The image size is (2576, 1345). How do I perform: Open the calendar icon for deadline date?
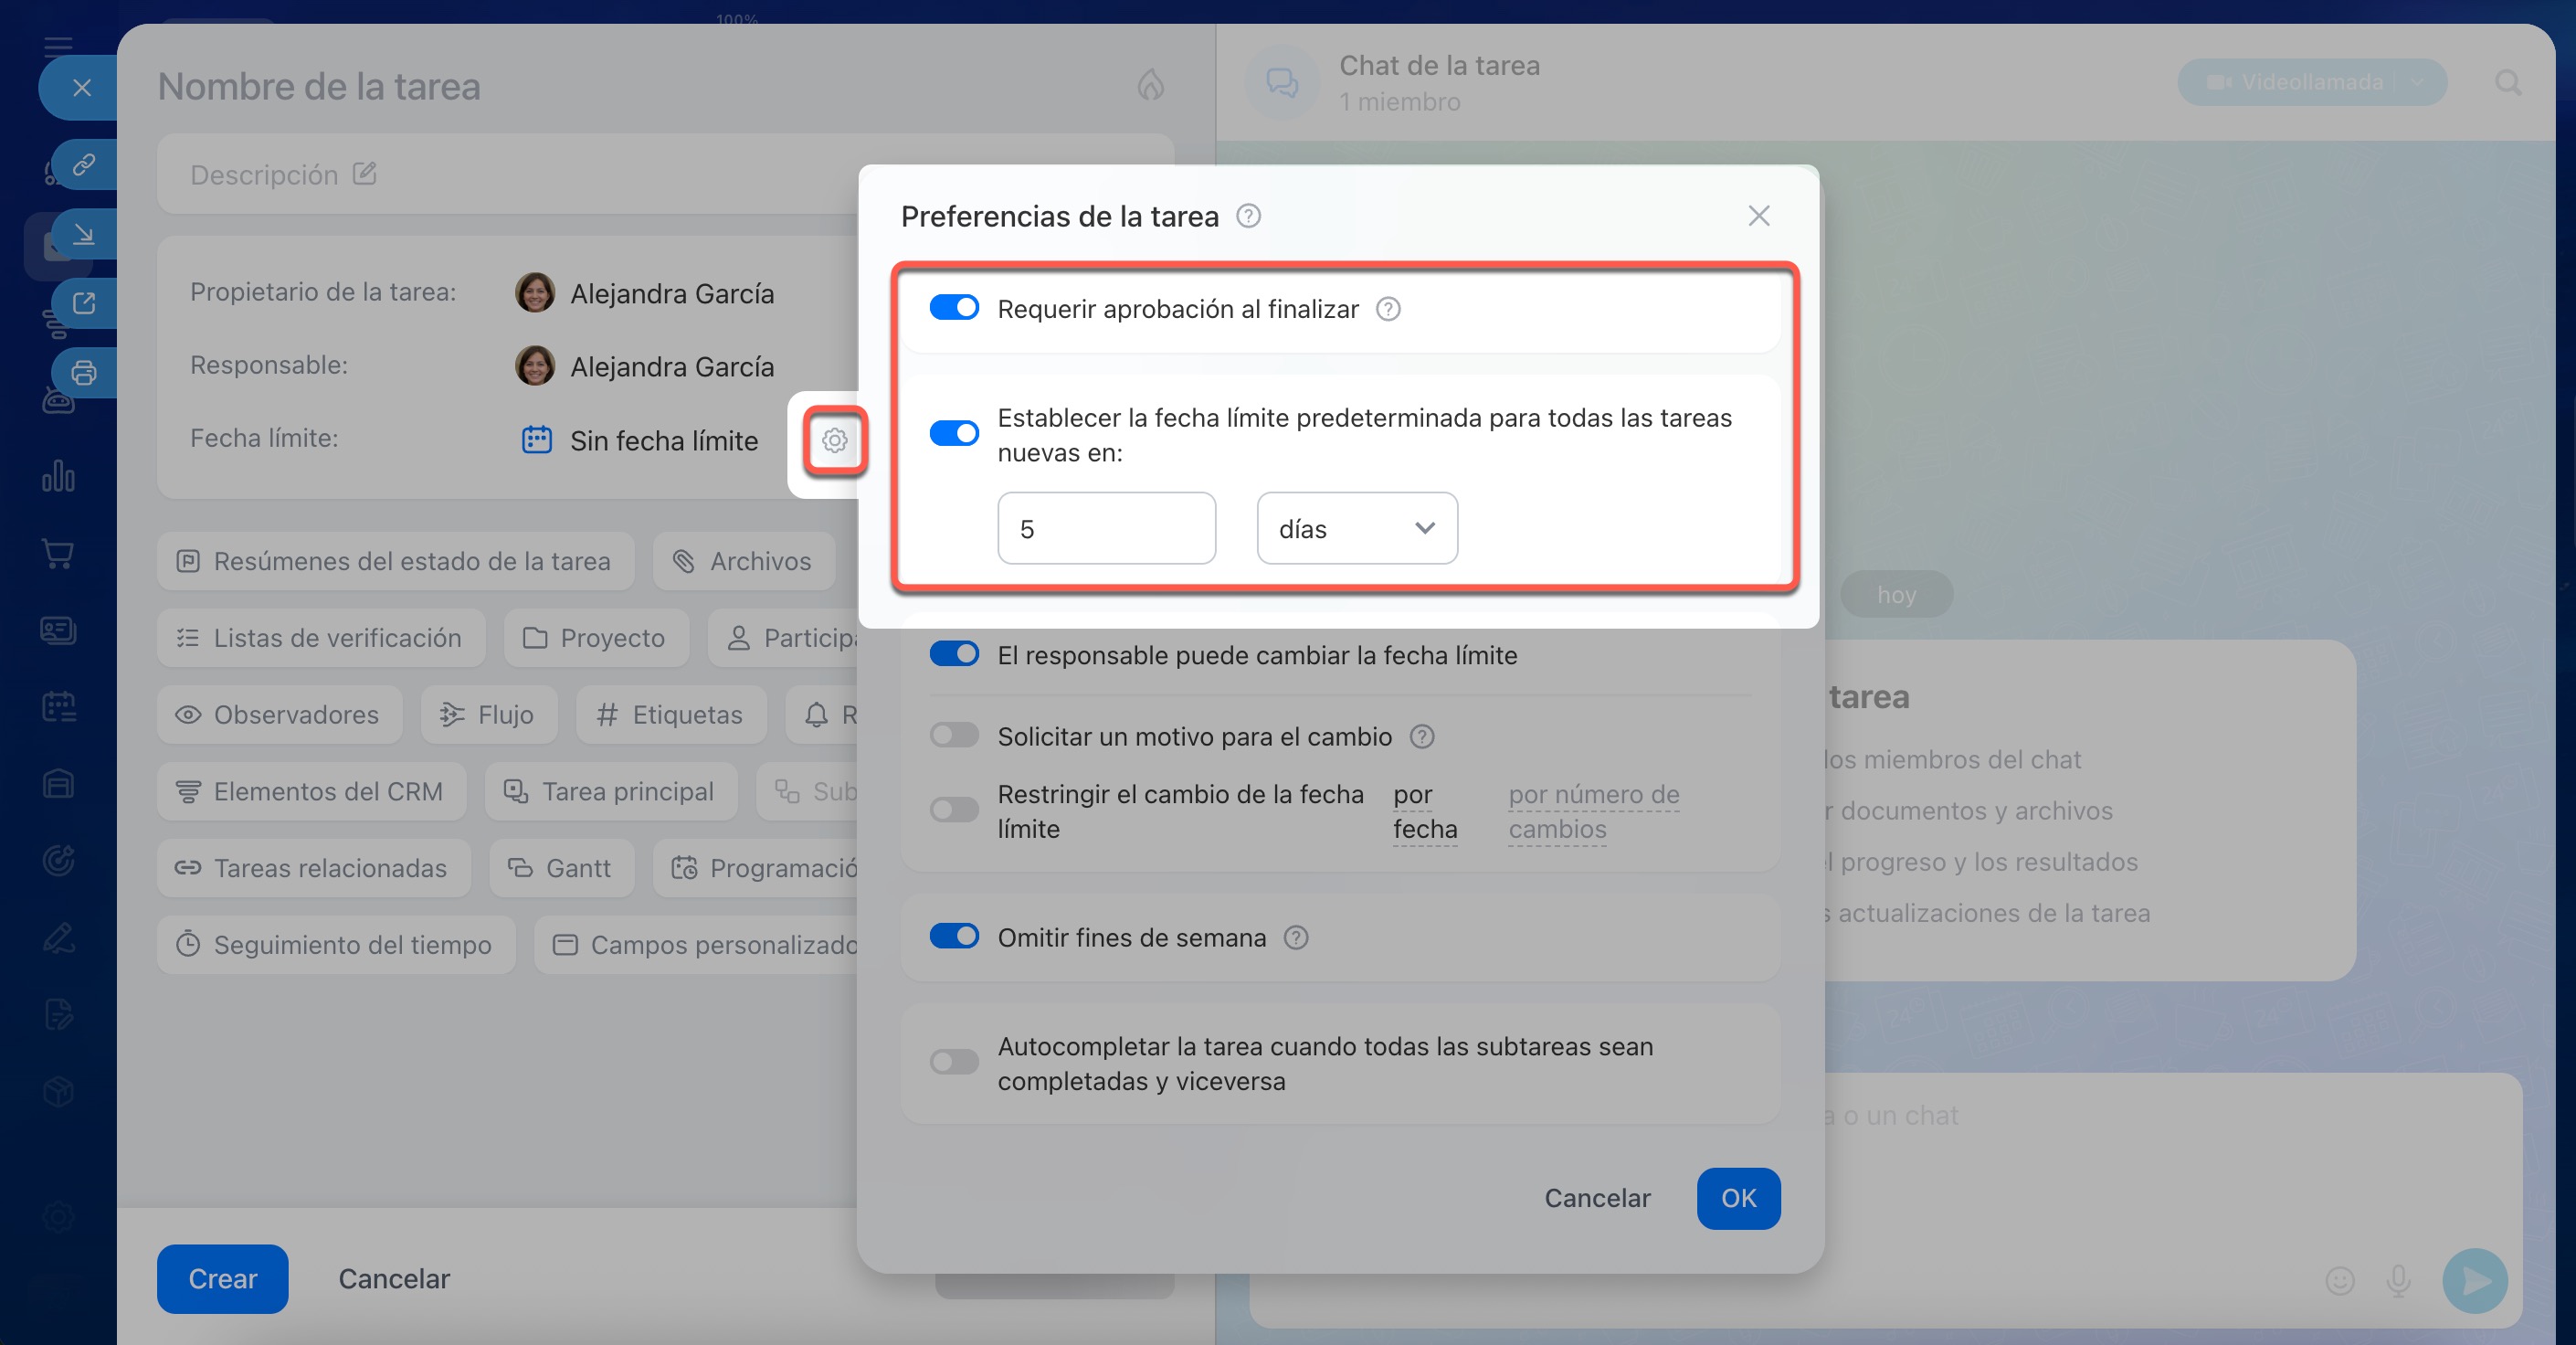pos(537,440)
